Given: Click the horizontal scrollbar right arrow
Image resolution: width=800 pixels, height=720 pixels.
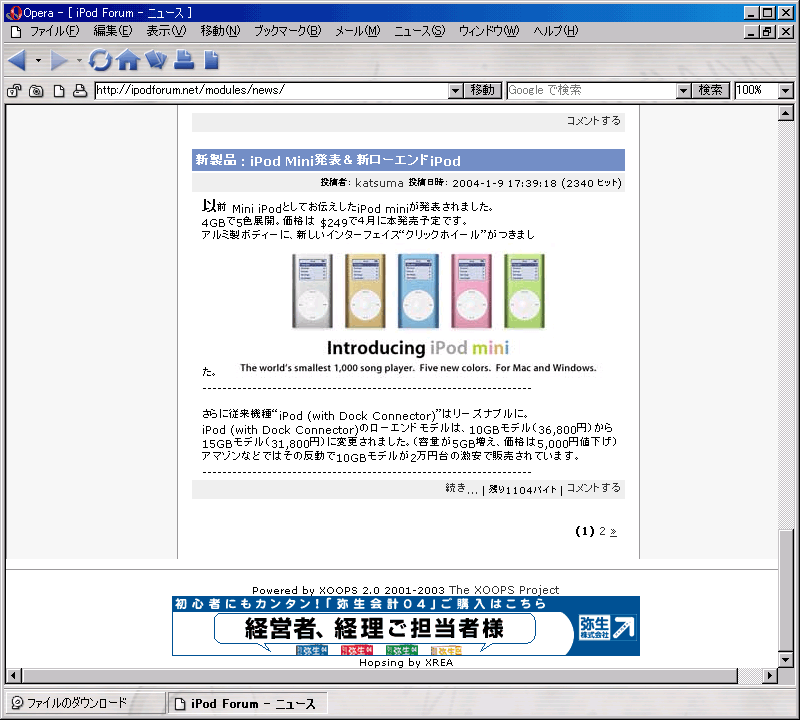Looking at the screenshot, I should [770, 676].
